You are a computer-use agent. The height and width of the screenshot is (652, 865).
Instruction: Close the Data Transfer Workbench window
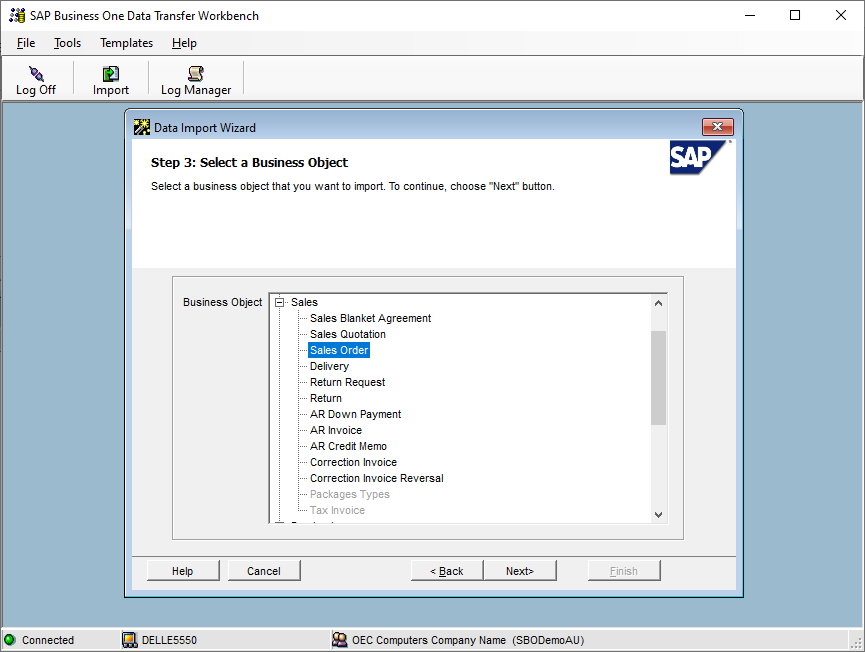[x=841, y=15]
